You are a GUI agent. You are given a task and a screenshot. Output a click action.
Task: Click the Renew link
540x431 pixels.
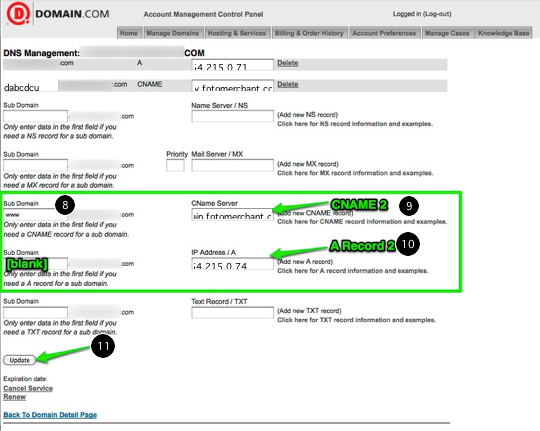tap(15, 397)
